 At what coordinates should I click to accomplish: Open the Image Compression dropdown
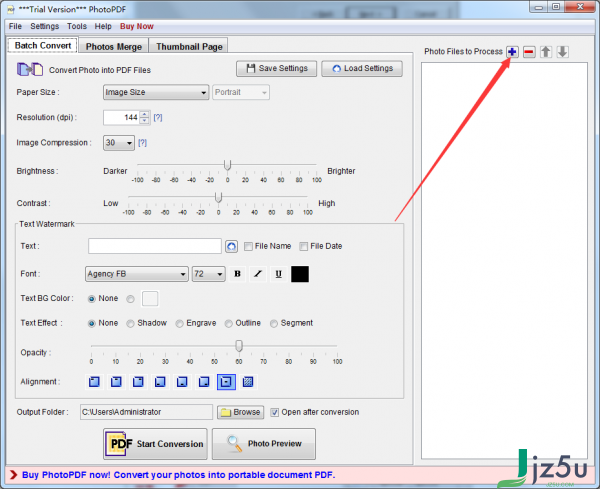tap(119, 143)
